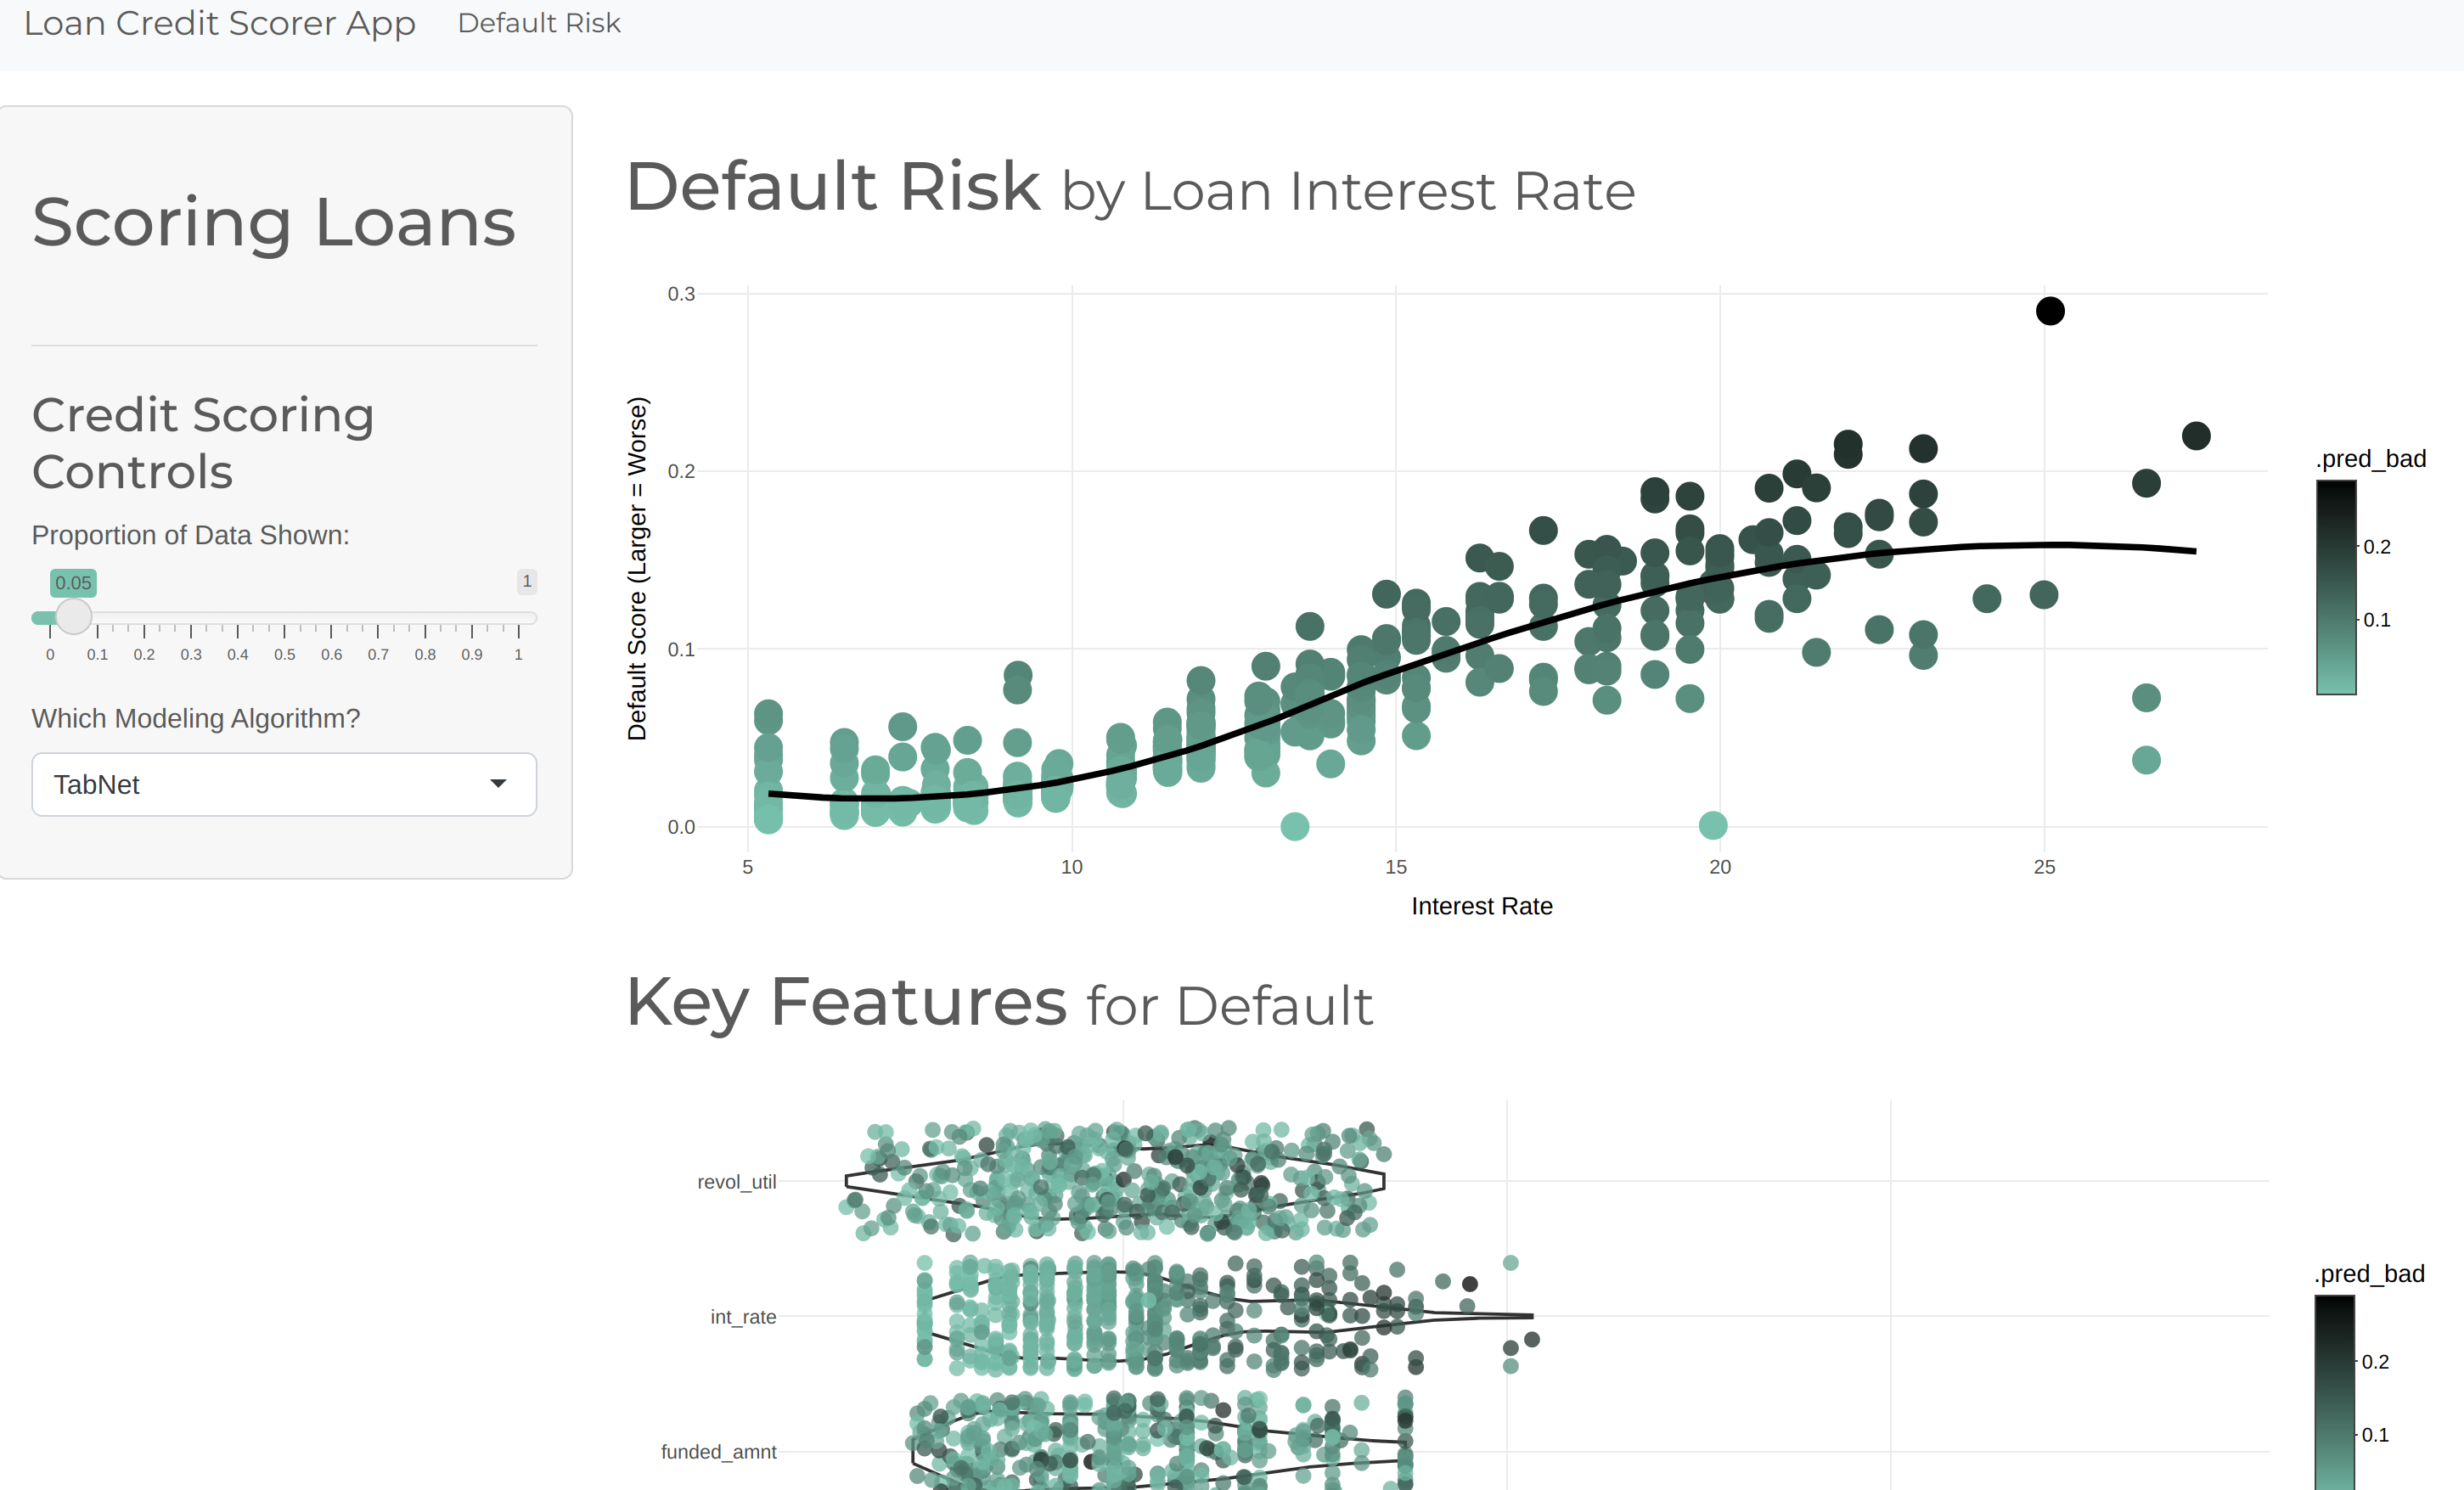Click the 0.05 value label above the slider

click(72, 582)
